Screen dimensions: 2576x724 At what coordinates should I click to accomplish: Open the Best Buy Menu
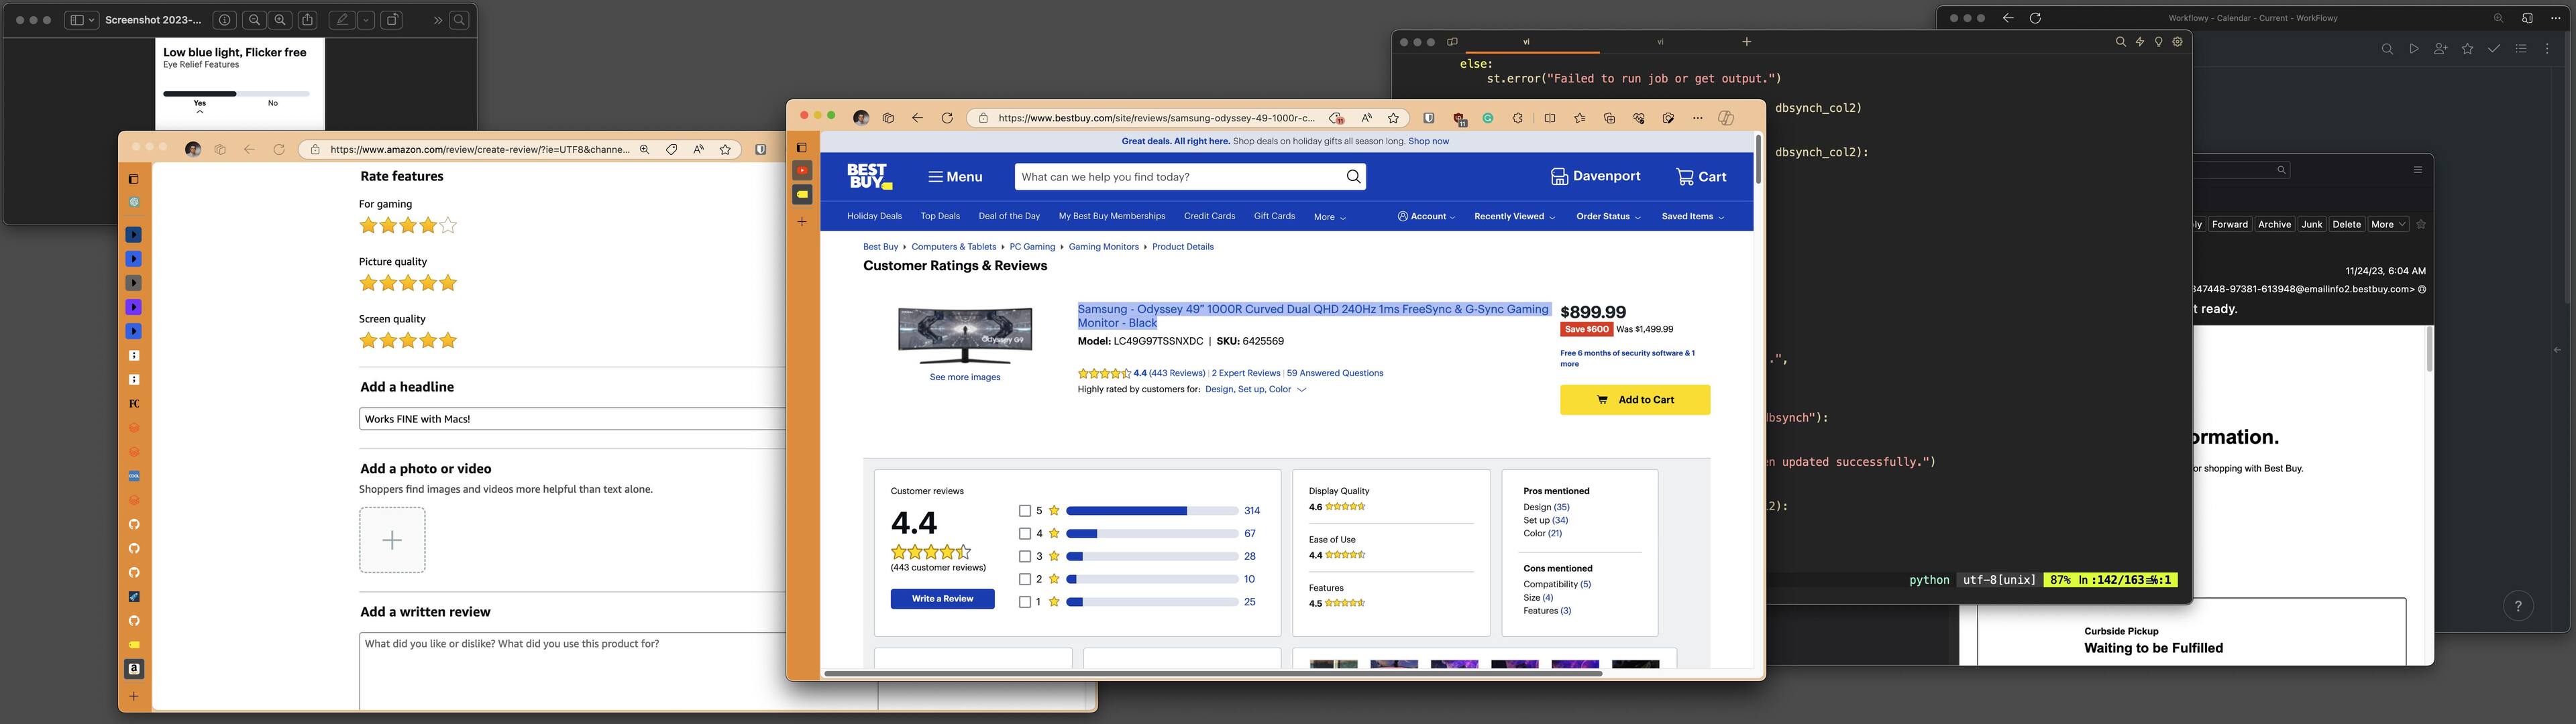click(x=954, y=177)
